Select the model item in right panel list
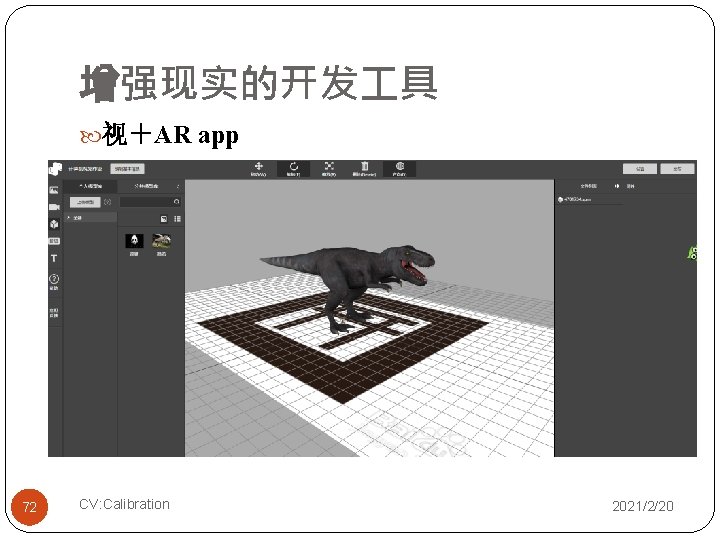The image size is (720, 540). tap(574, 199)
